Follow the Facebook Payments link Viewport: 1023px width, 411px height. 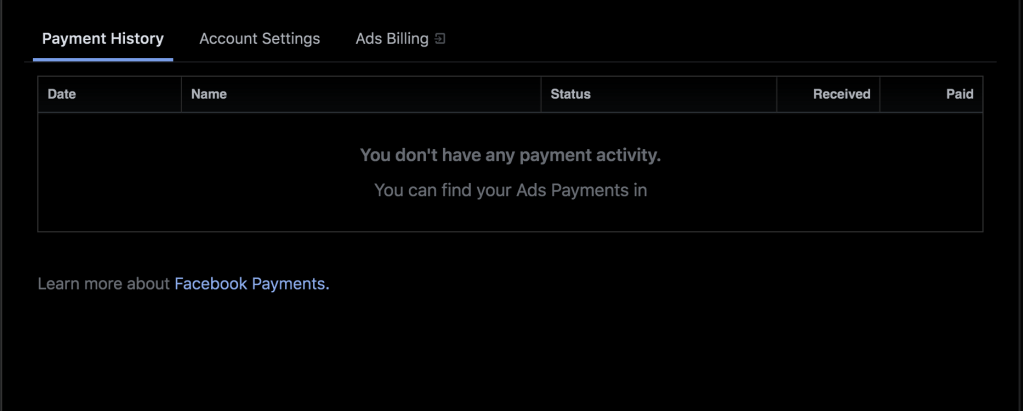251,284
